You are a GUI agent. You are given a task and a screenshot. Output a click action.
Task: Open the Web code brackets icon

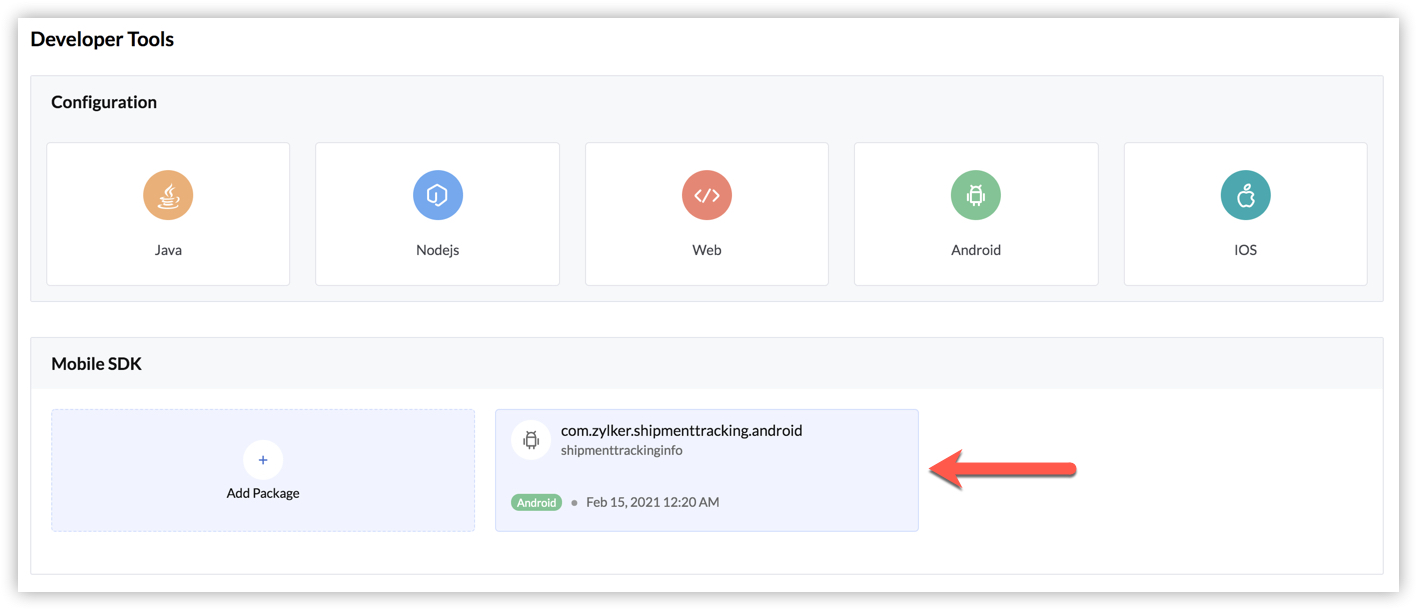coord(707,195)
